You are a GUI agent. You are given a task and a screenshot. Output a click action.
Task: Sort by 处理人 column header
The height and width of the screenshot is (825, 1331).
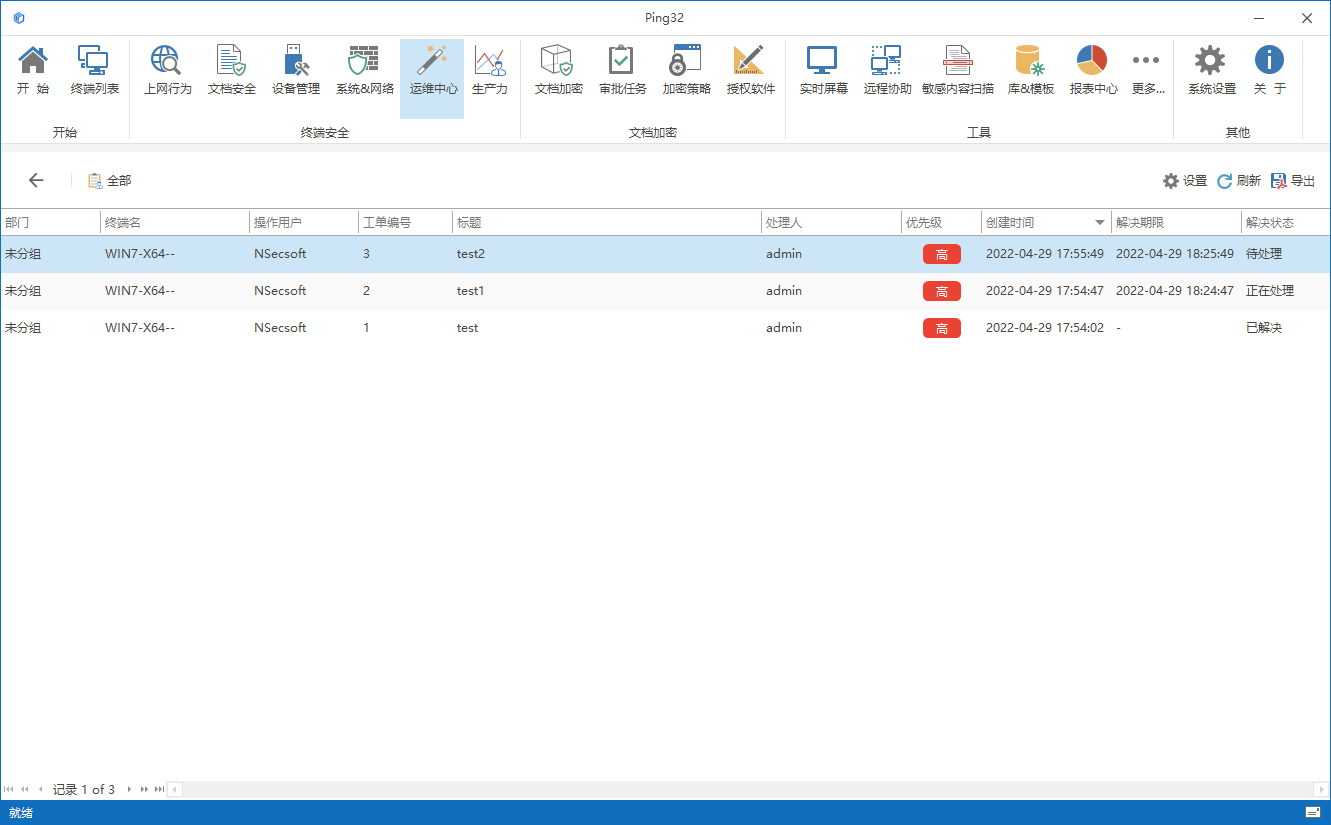coord(831,222)
